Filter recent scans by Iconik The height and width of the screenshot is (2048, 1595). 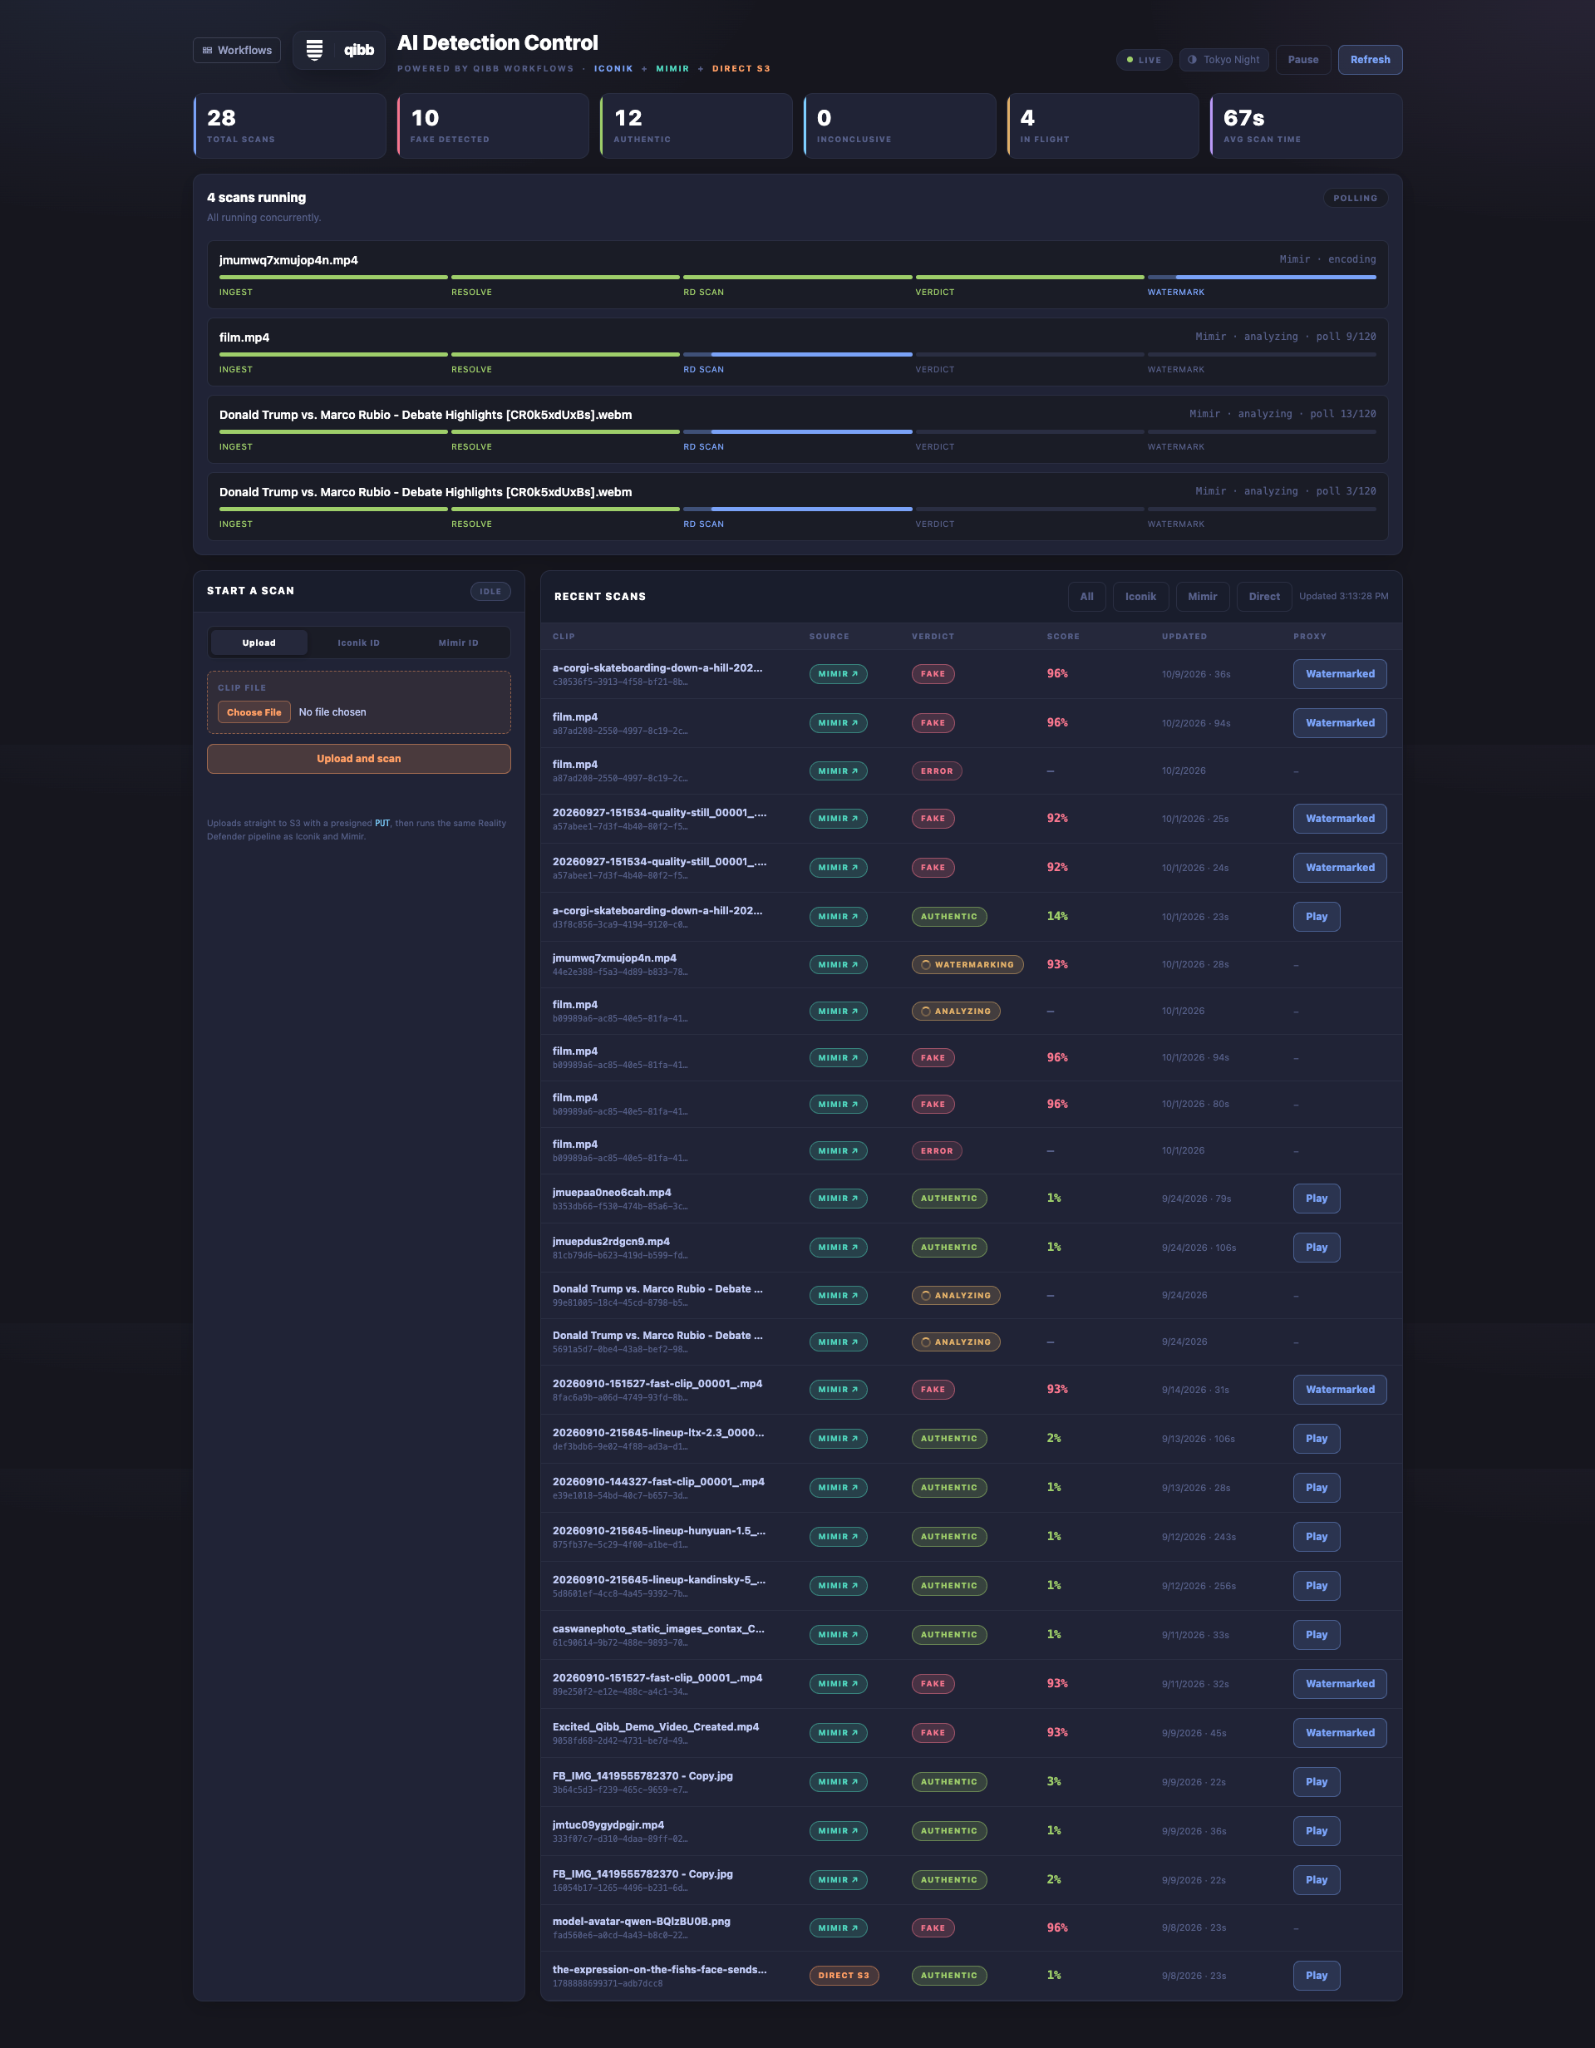[x=1140, y=597]
